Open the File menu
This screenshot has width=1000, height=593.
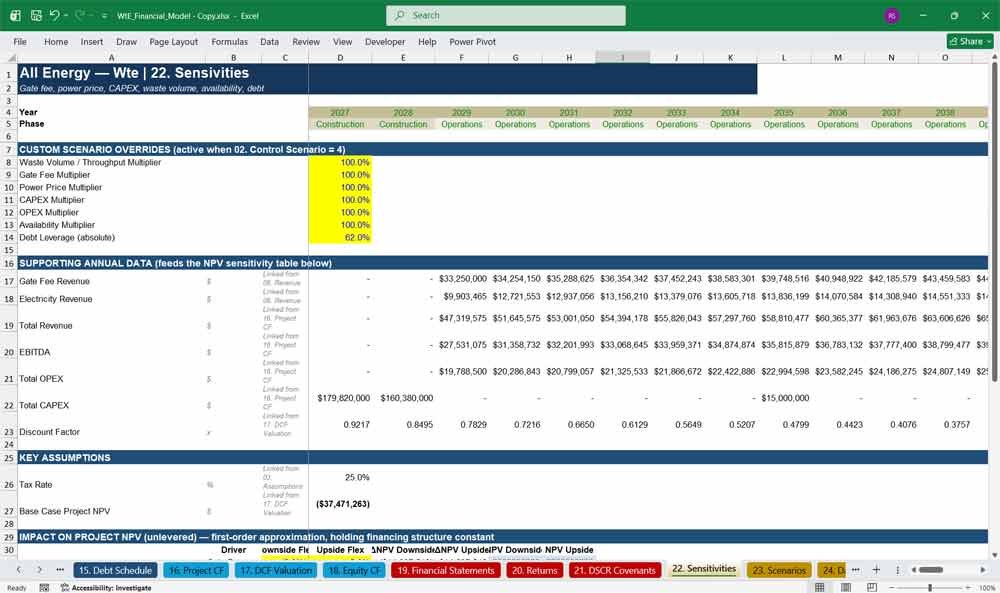[20, 41]
